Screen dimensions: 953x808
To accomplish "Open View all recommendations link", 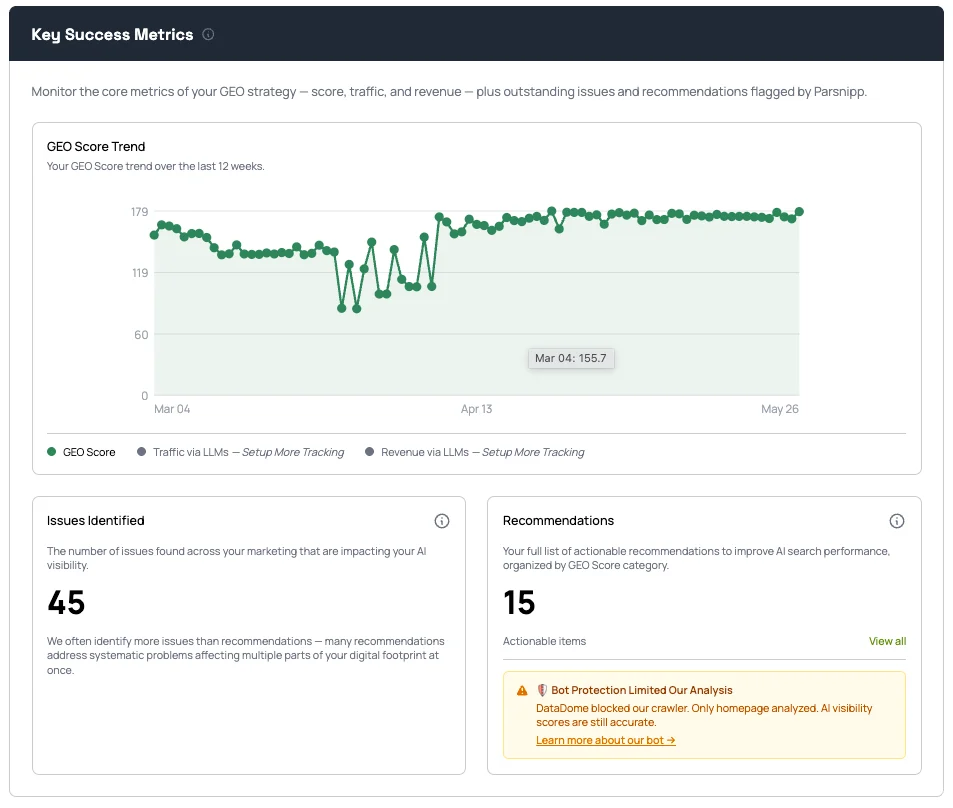I will click(887, 641).
